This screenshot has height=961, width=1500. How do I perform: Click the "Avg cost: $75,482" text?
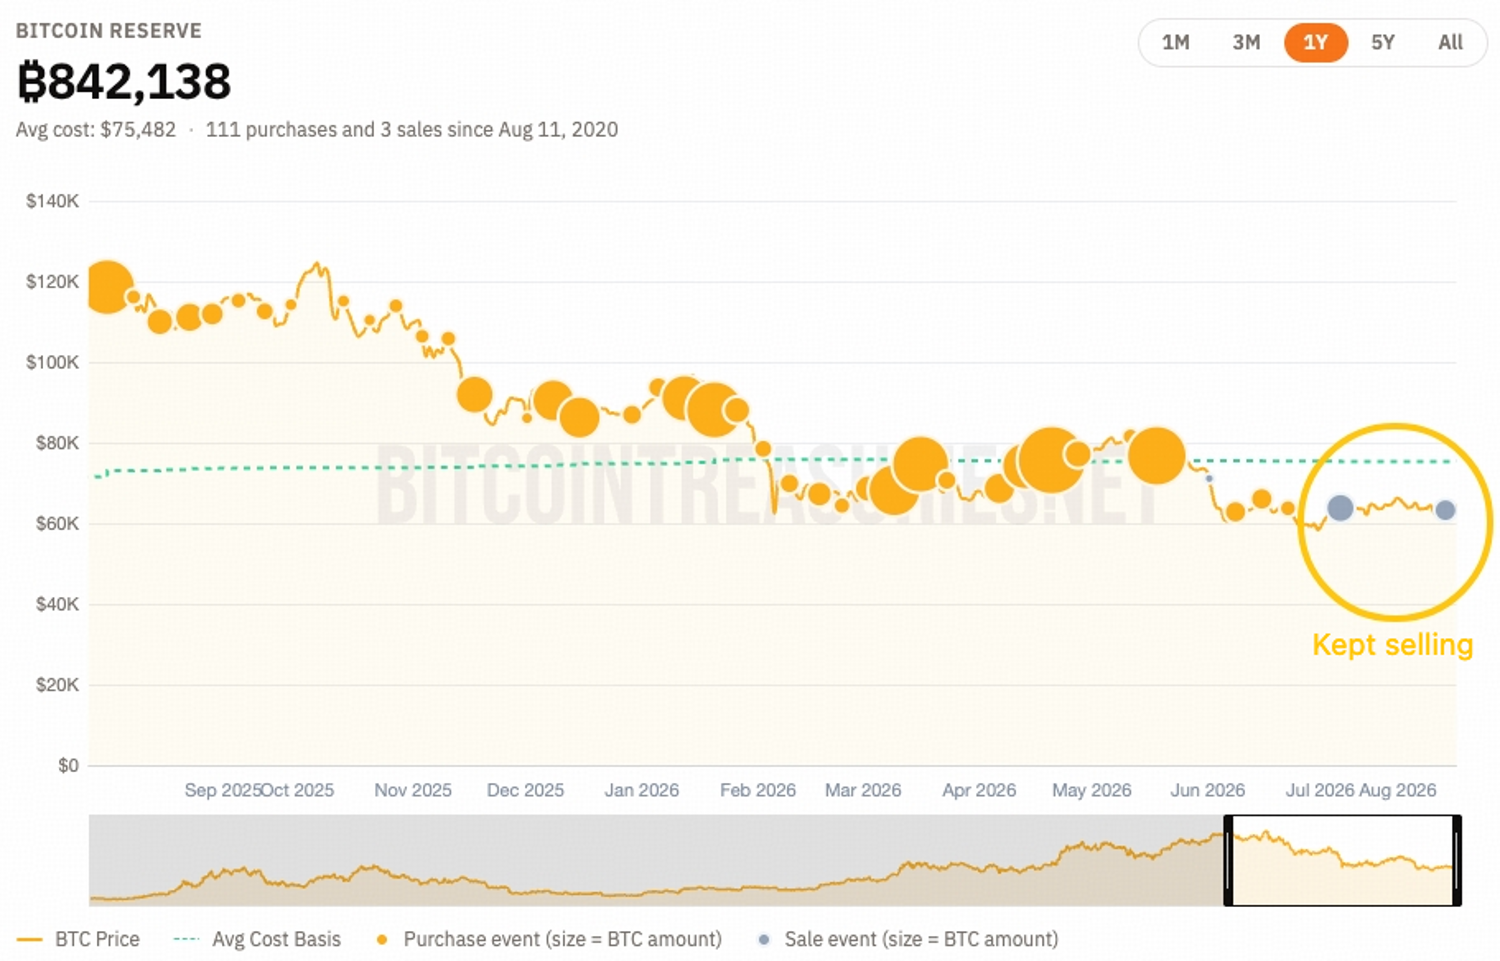96,130
